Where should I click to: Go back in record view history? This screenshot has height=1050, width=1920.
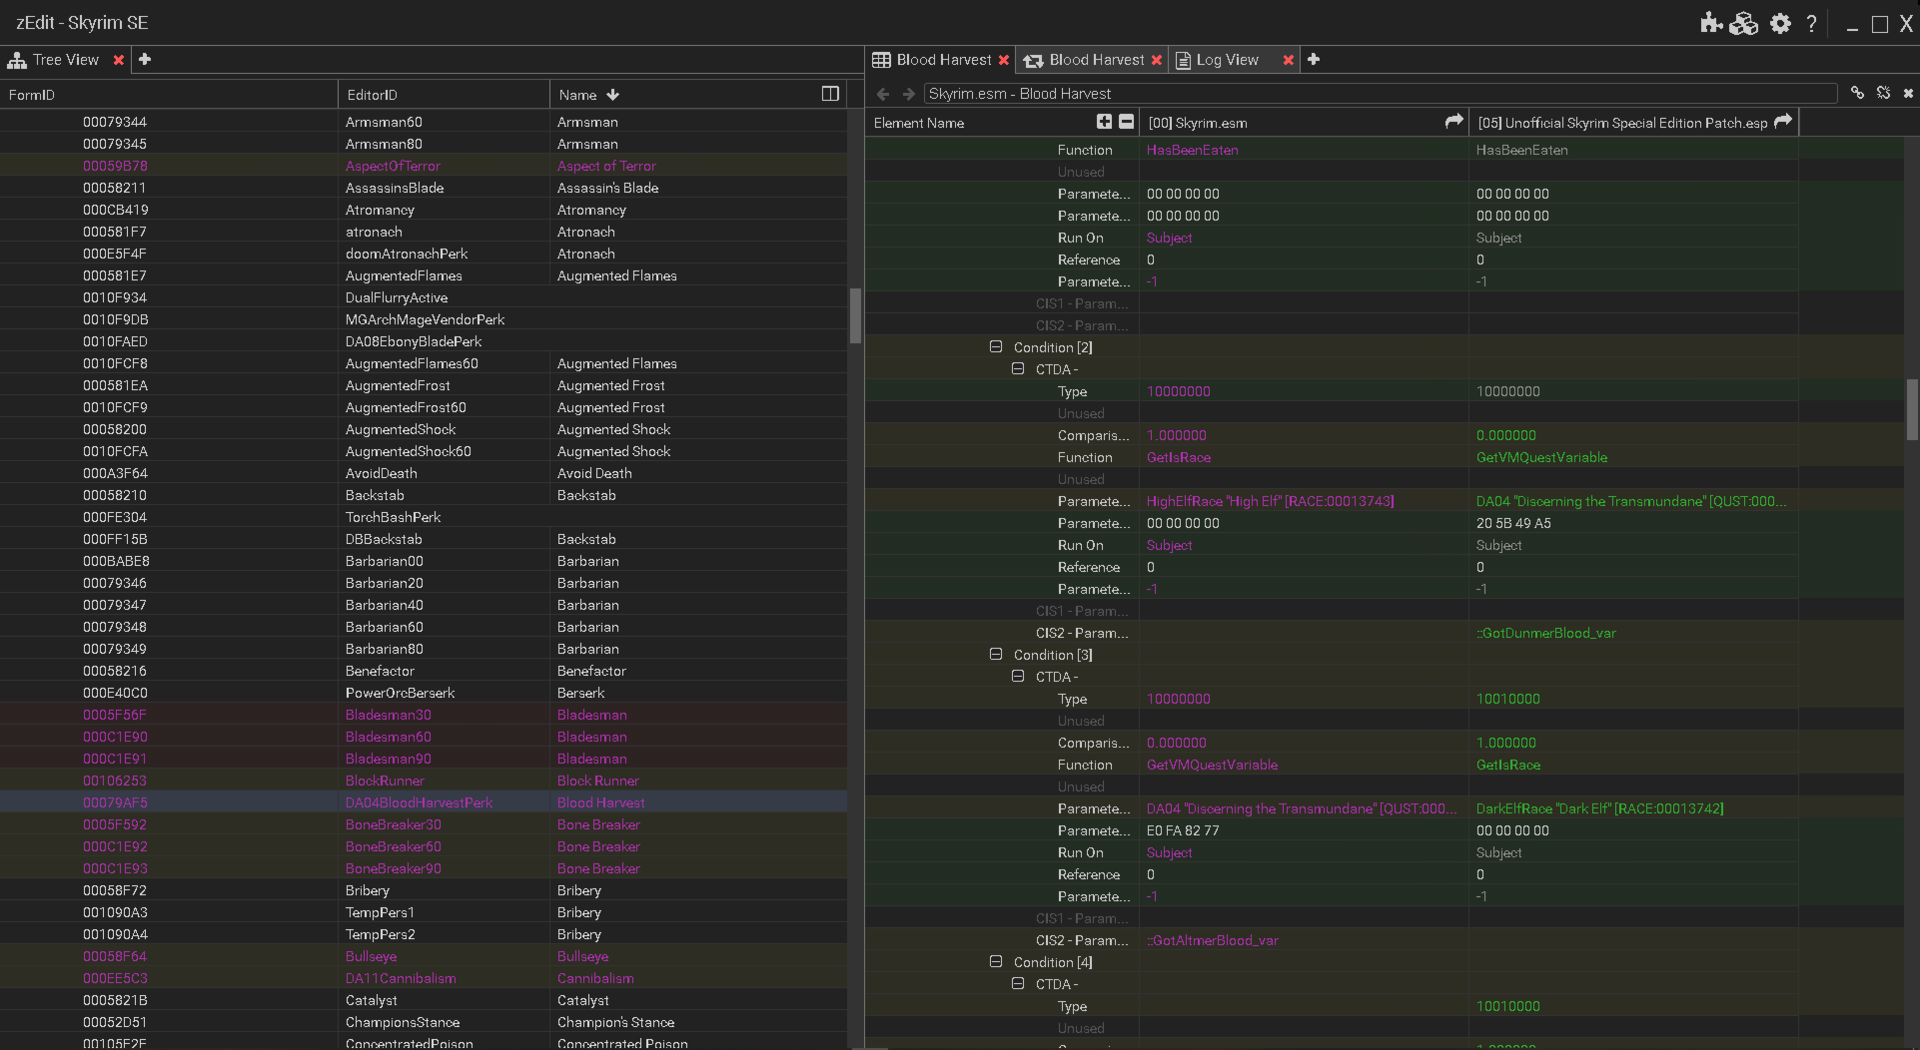tap(883, 94)
